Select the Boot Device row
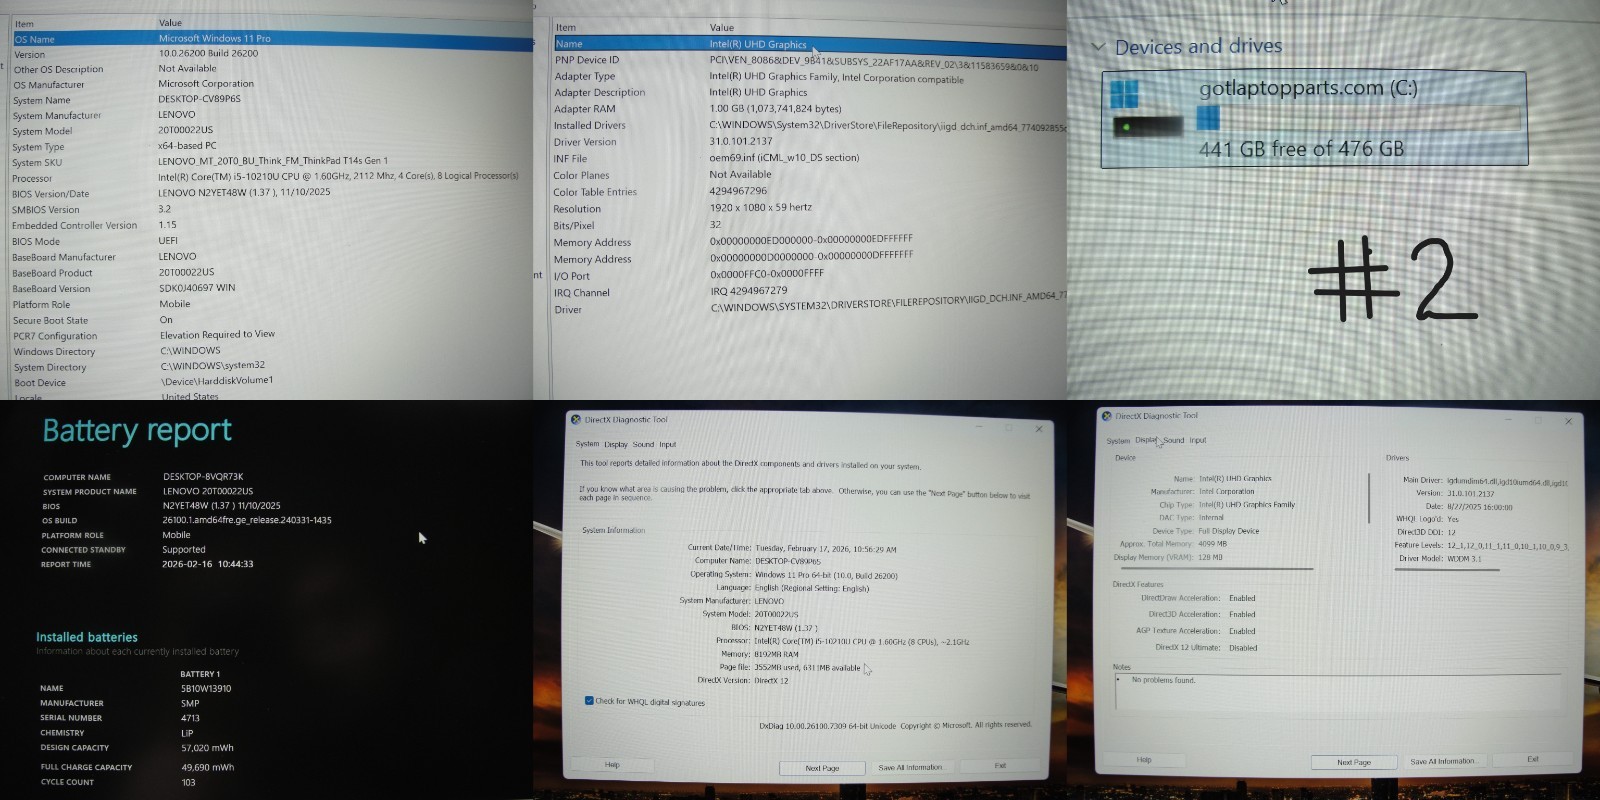The width and height of the screenshot is (1600, 800). 272,382
